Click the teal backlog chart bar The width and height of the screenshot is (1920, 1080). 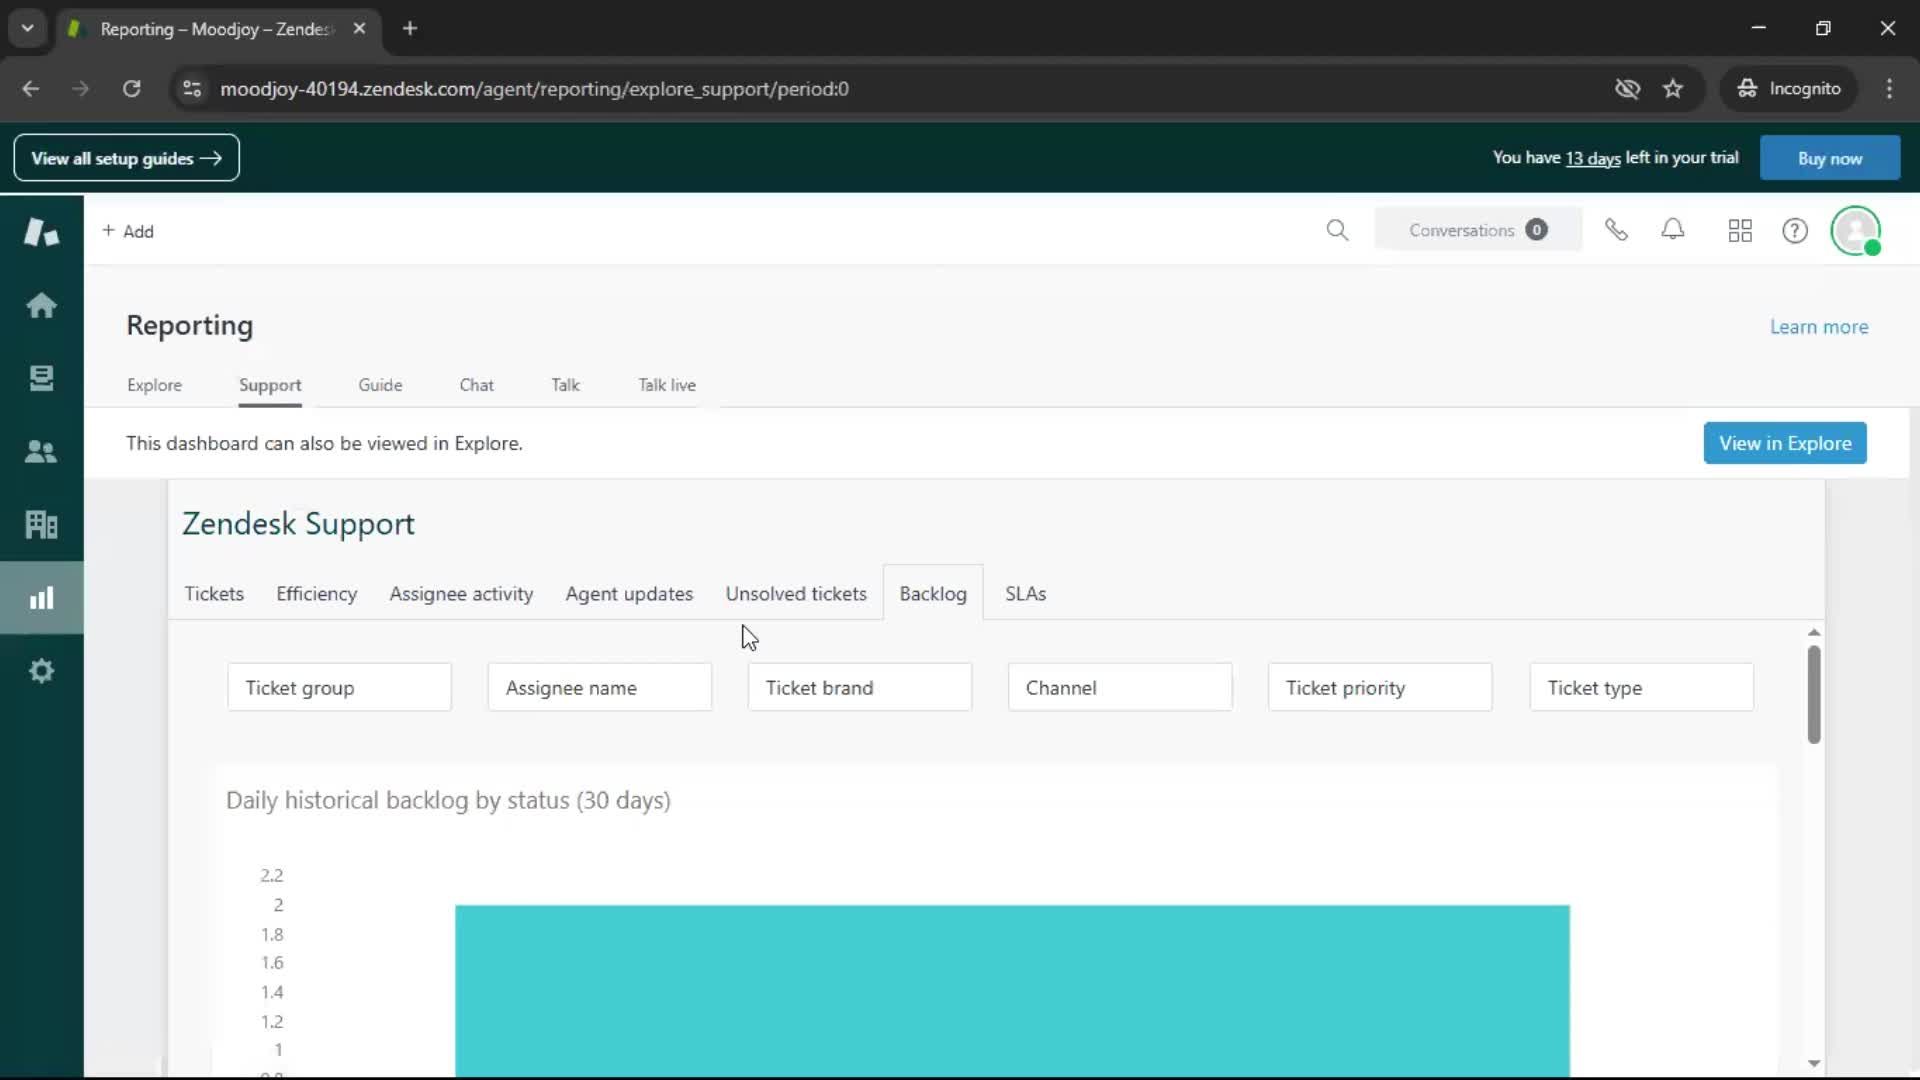coord(1012,990)
